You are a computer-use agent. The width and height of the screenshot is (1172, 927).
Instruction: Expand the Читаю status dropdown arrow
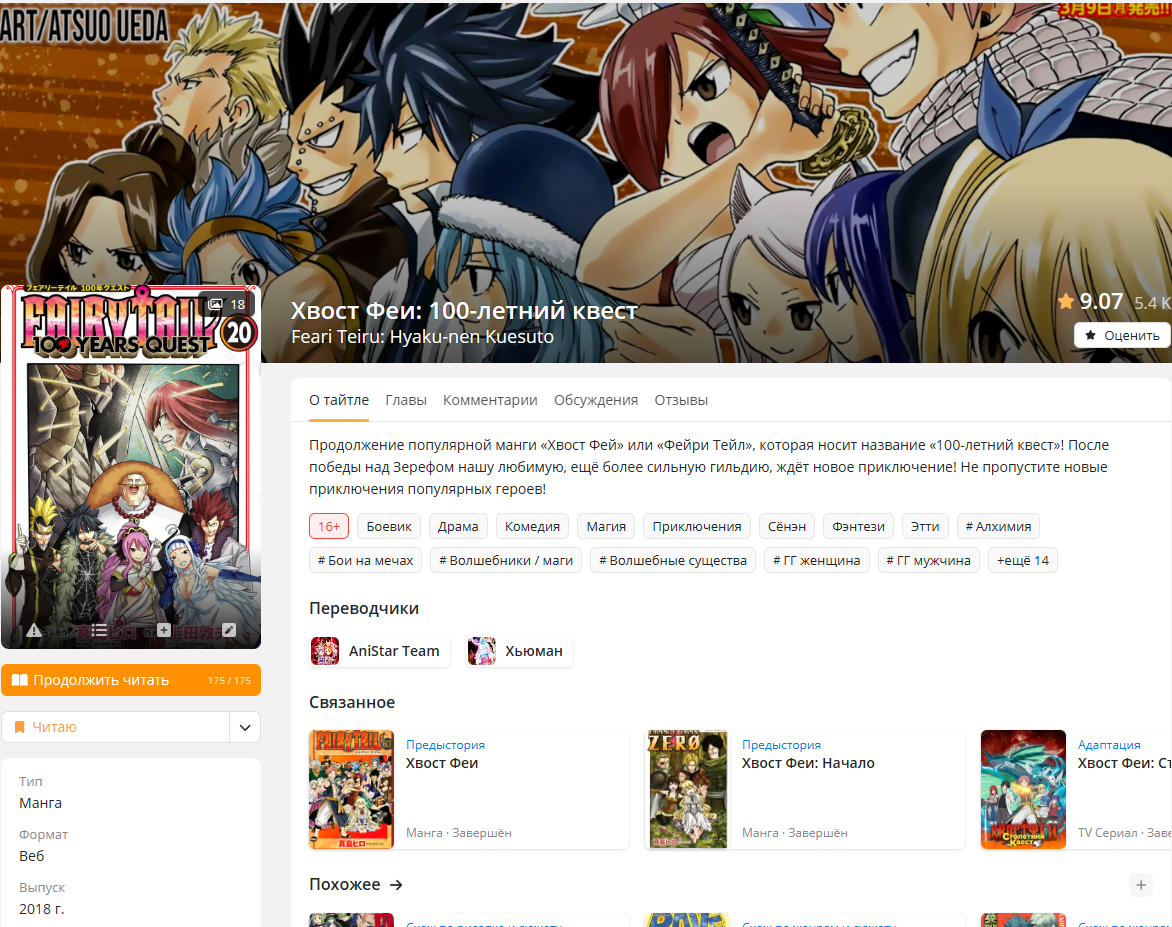[244, 727]
